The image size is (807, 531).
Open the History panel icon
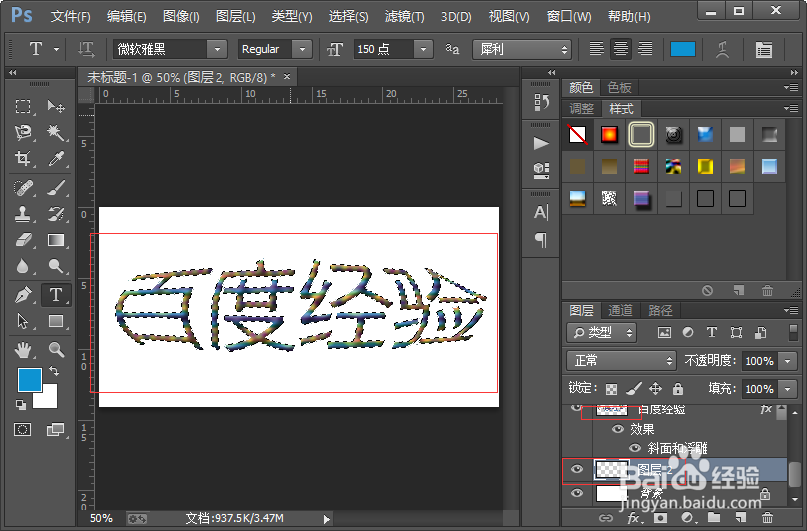point(541,102)
